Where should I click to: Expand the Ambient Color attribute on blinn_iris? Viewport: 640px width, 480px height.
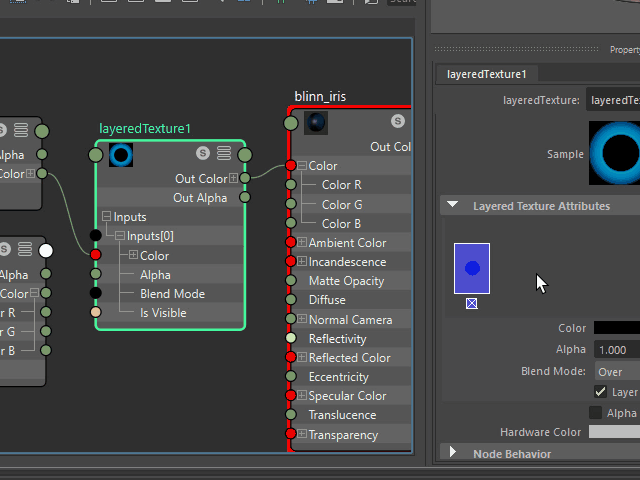(x=302, y=243)
